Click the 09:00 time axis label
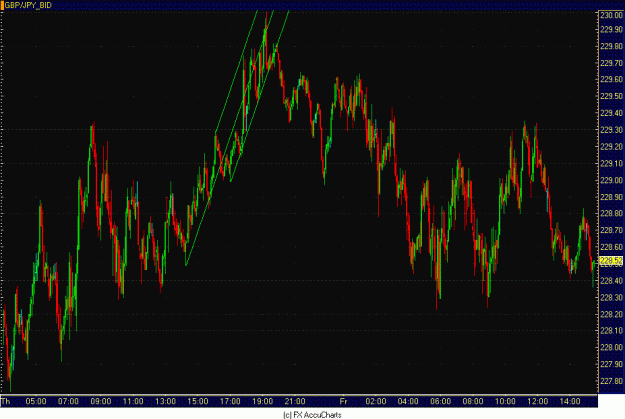 [101, 401]
